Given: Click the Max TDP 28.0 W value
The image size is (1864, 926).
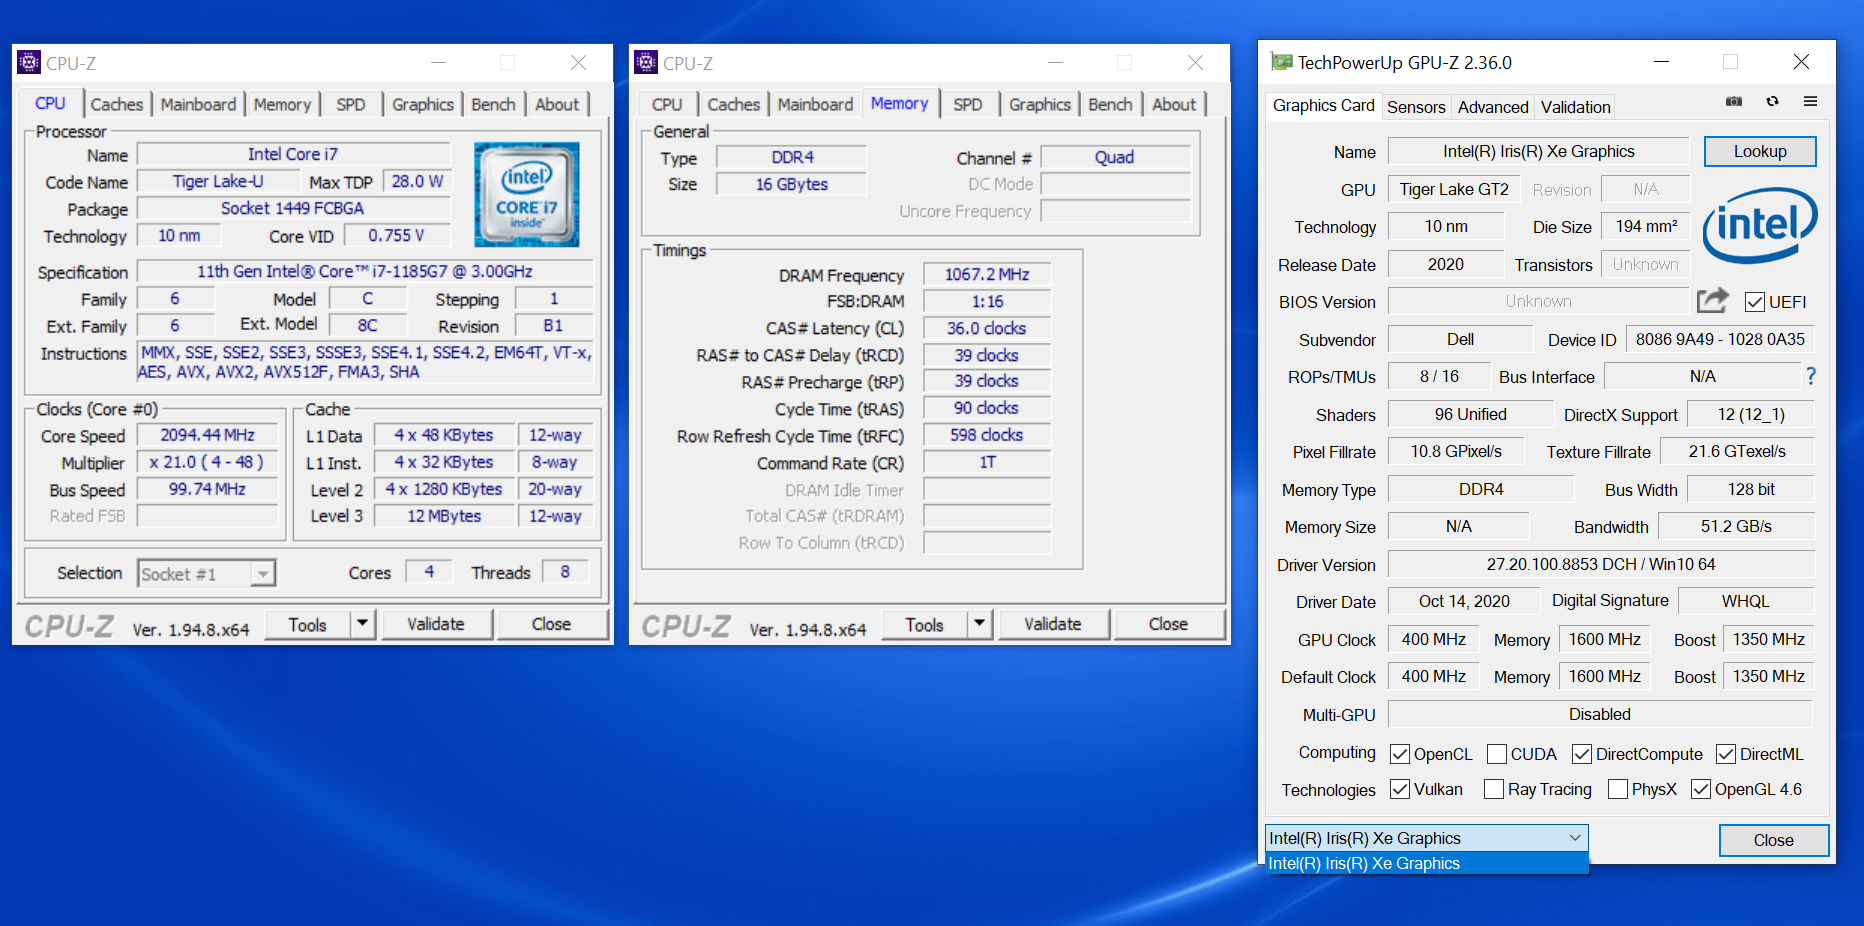Looking at the screenshot, I should tap(417, 181).
